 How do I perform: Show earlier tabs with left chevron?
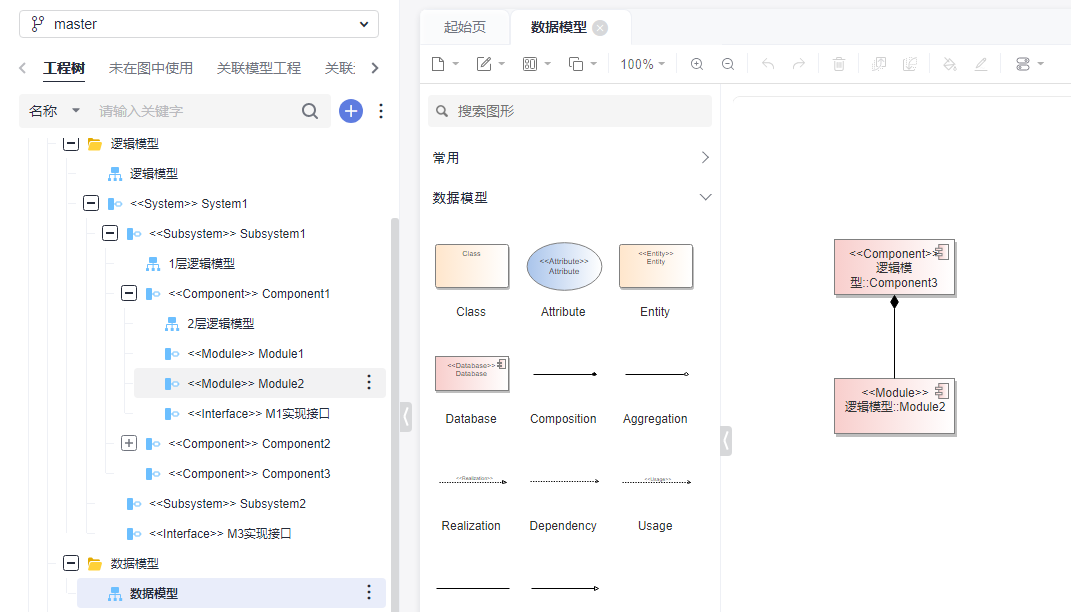coord(23,68)
